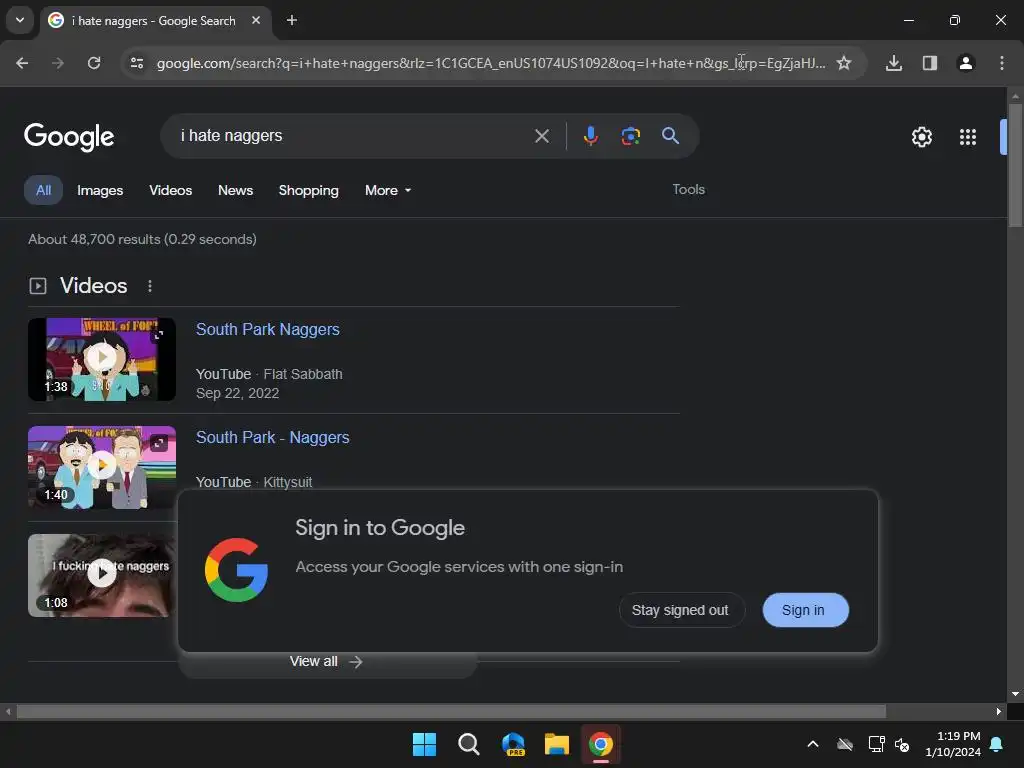Viewport: 1024px width, 768px height.
Task: Open the Chrome profile icon
Action: [966, 63]
